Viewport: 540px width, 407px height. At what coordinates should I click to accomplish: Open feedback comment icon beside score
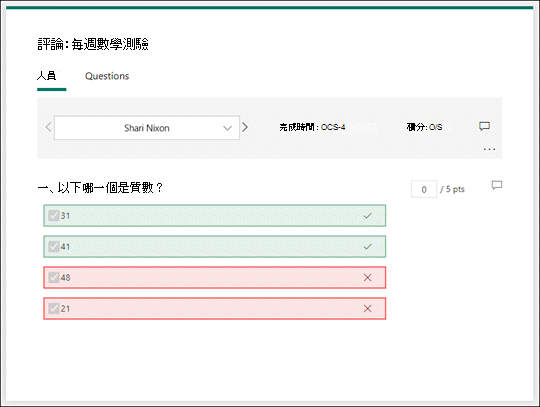coord(484,126)
